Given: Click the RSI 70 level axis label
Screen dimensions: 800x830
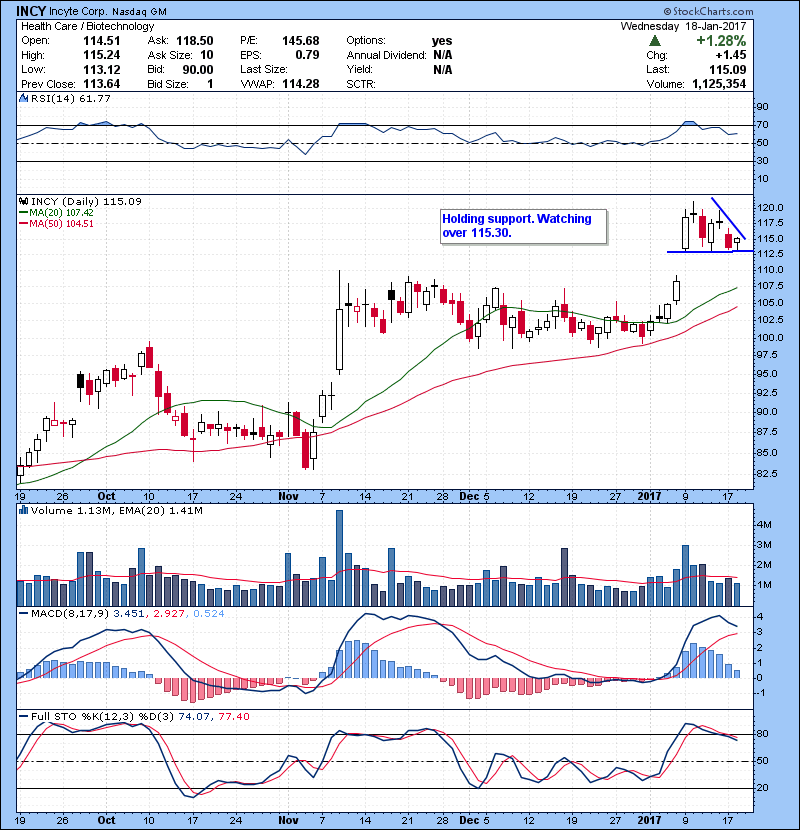Looking at the screenshot, I should click(x=762, y=125).
